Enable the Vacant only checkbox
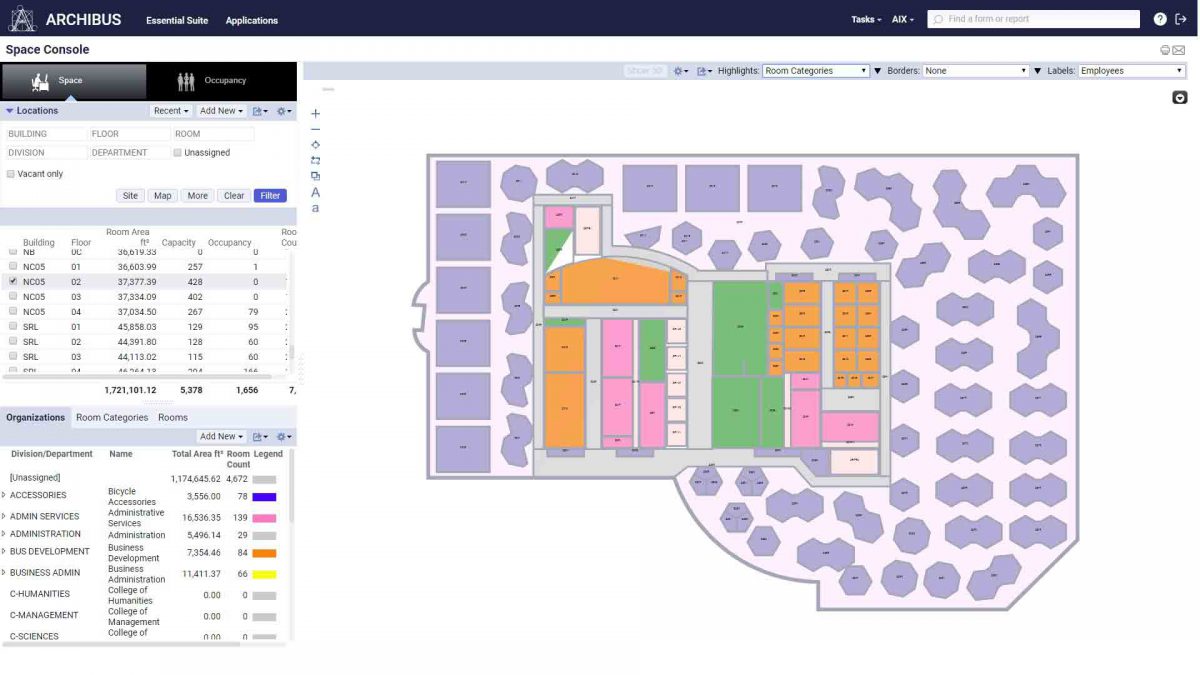Viewport: 1200px width, 675px height. point(11,174)
